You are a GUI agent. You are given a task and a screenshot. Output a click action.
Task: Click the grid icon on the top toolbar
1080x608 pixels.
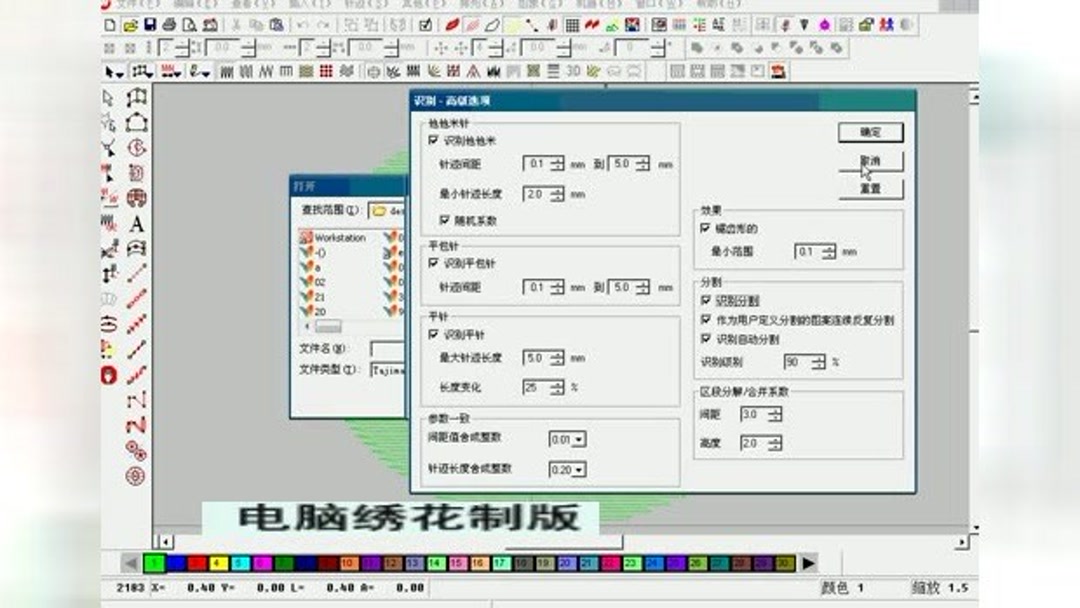[x=573, y=25]
